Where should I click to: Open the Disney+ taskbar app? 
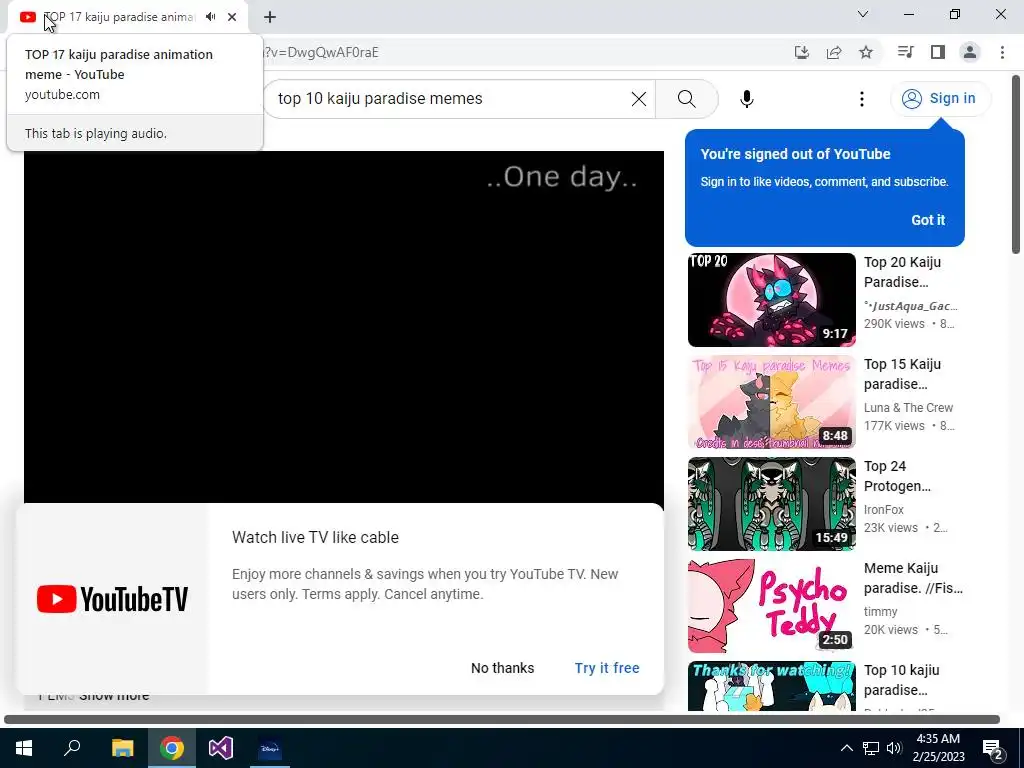point(270,748)
